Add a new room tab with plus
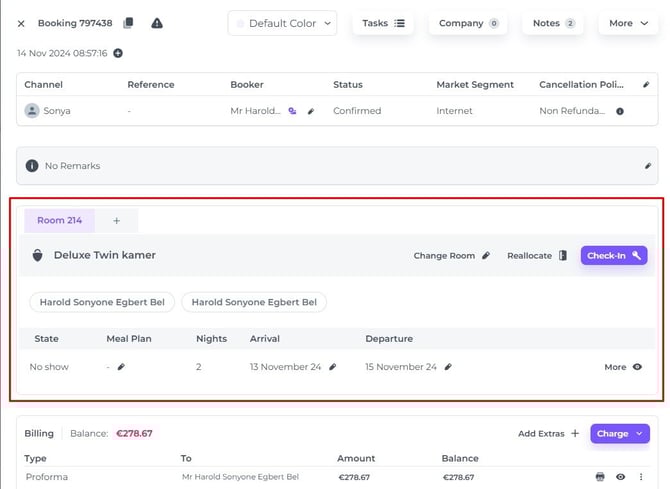Image resolution: width=670 pixels, height=489 pixels. click(x=116, y=220)
